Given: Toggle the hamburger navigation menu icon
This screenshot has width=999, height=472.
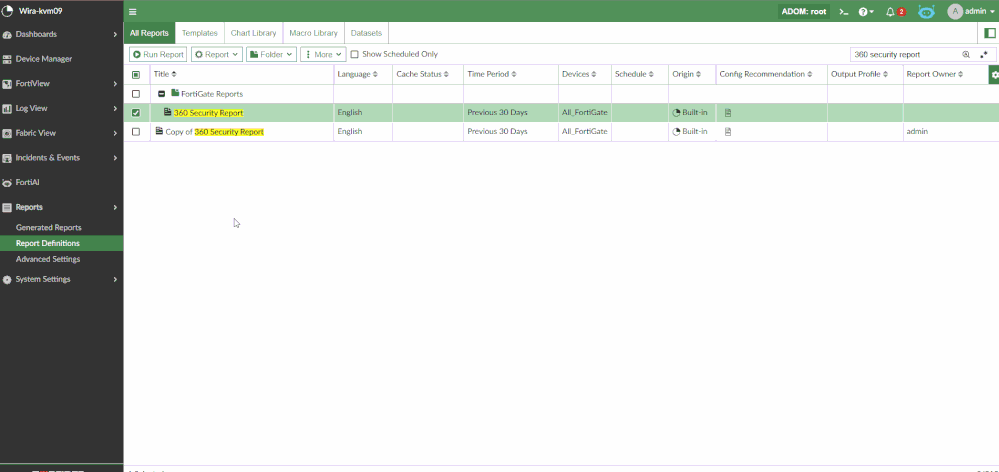Looking at the screenshot, I should (x=133, y=11).
